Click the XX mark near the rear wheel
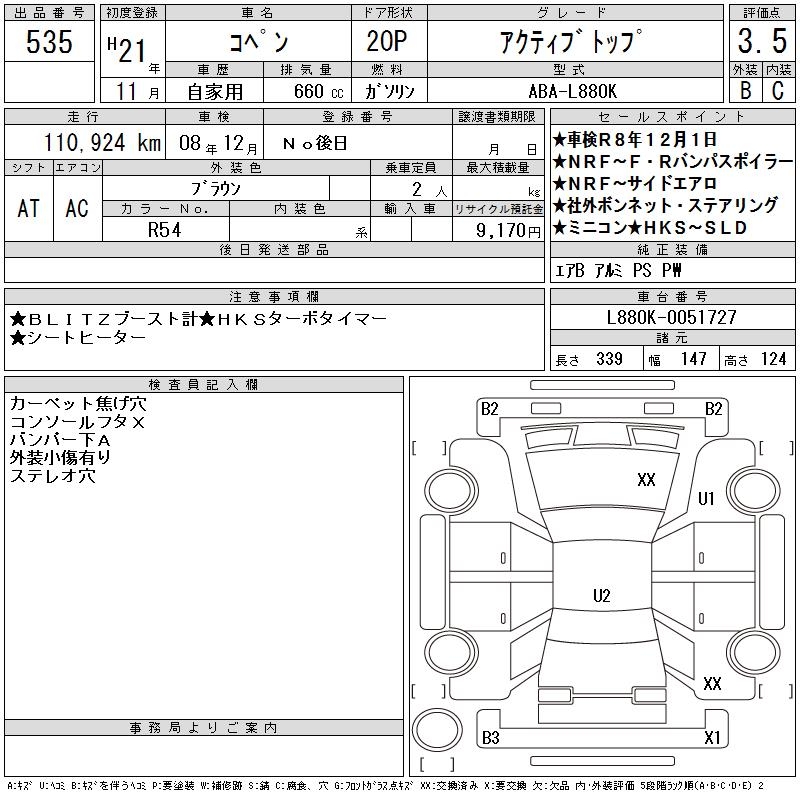This screenshot has height=800, width=800. (712, 684)
